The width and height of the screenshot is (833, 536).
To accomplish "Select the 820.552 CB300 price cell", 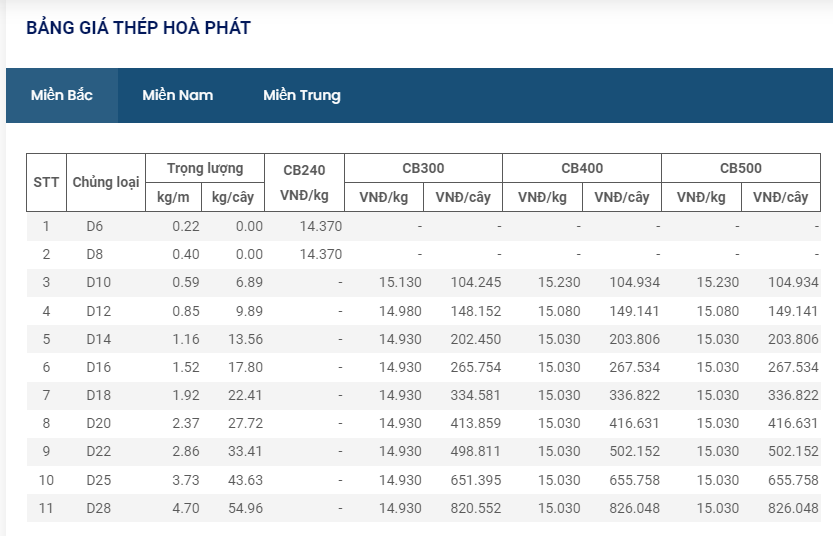I will tap(476, 508).
